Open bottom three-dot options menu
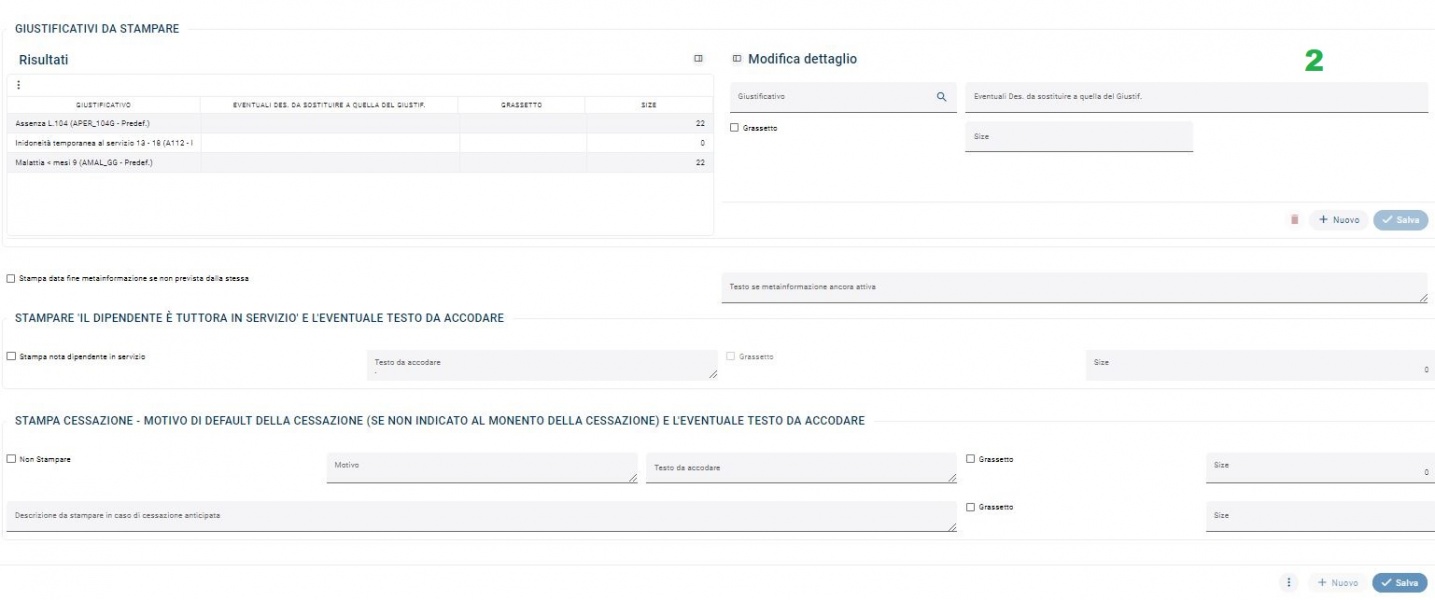 tap(1290, 583)
